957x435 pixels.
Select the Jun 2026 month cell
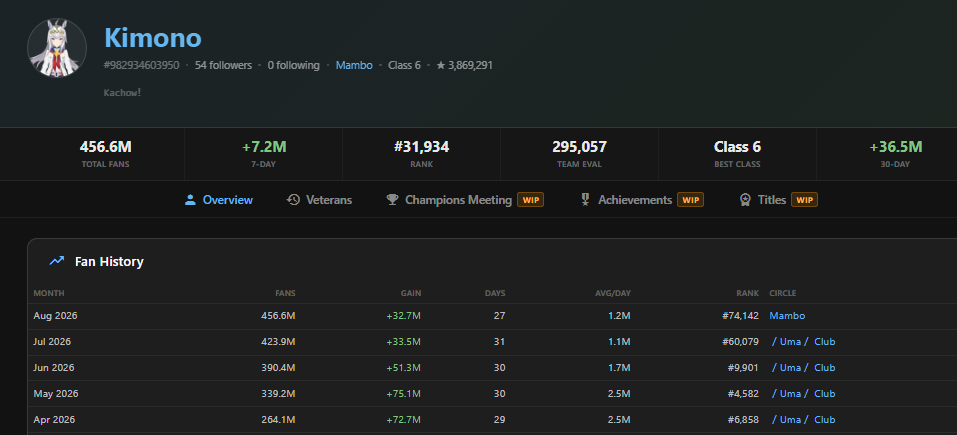coord(54,367)
